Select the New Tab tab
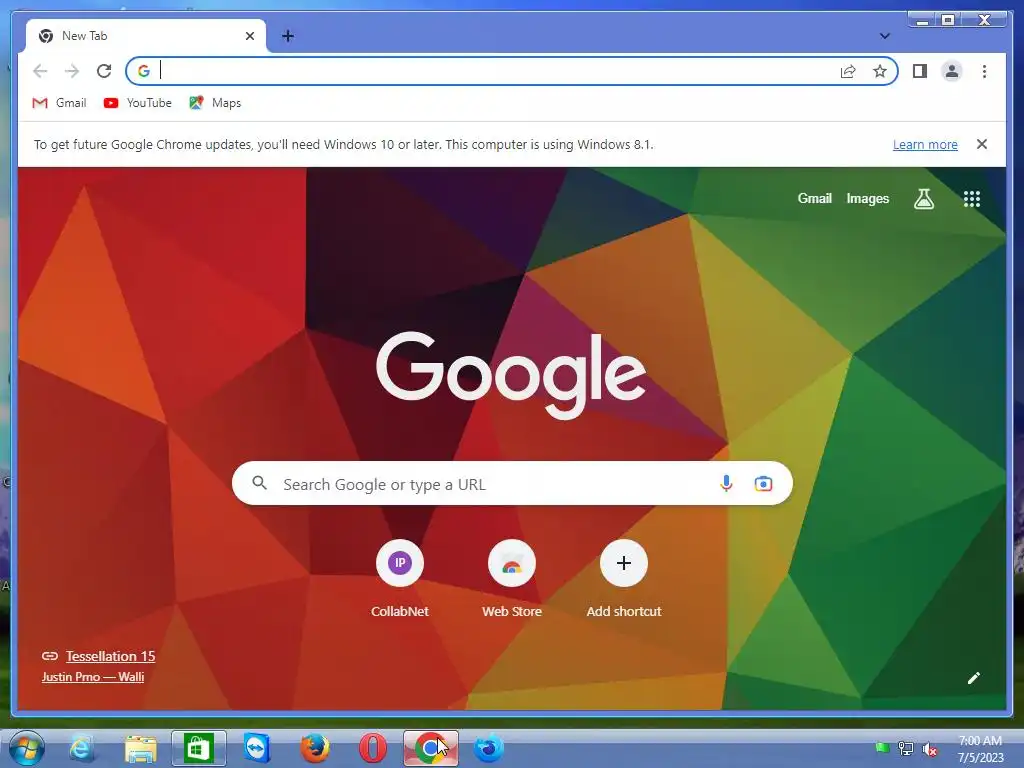This screenshot has height=768, width=1024. (x=146, y=36)
